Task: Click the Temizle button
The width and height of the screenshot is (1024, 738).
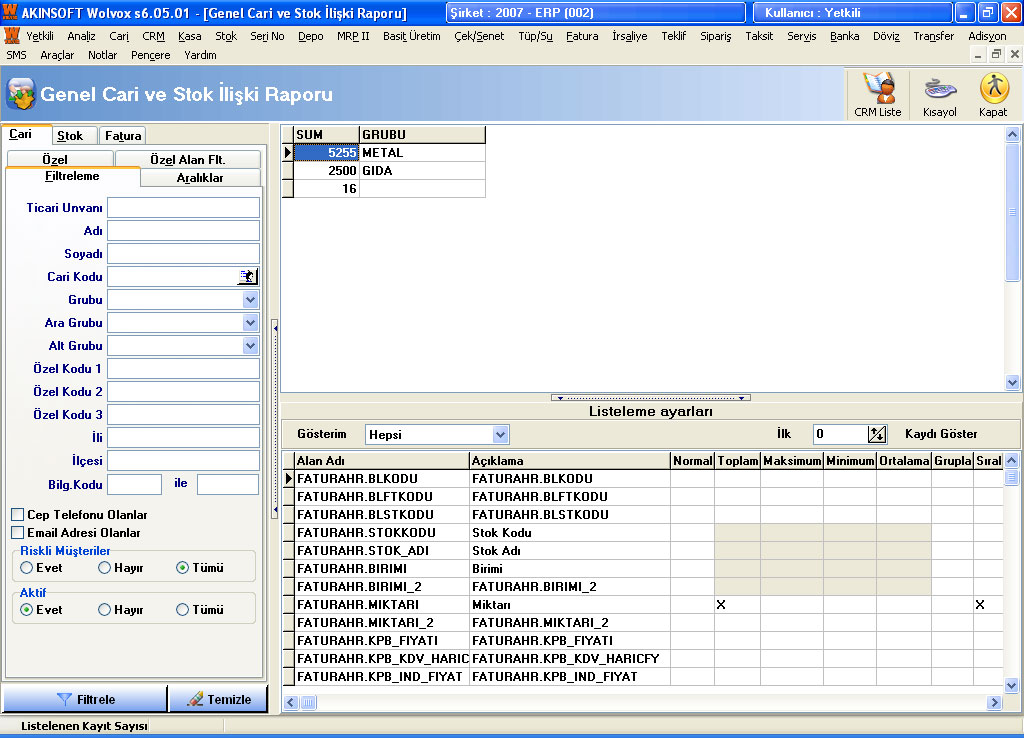Action: click(x=219, y=699)
